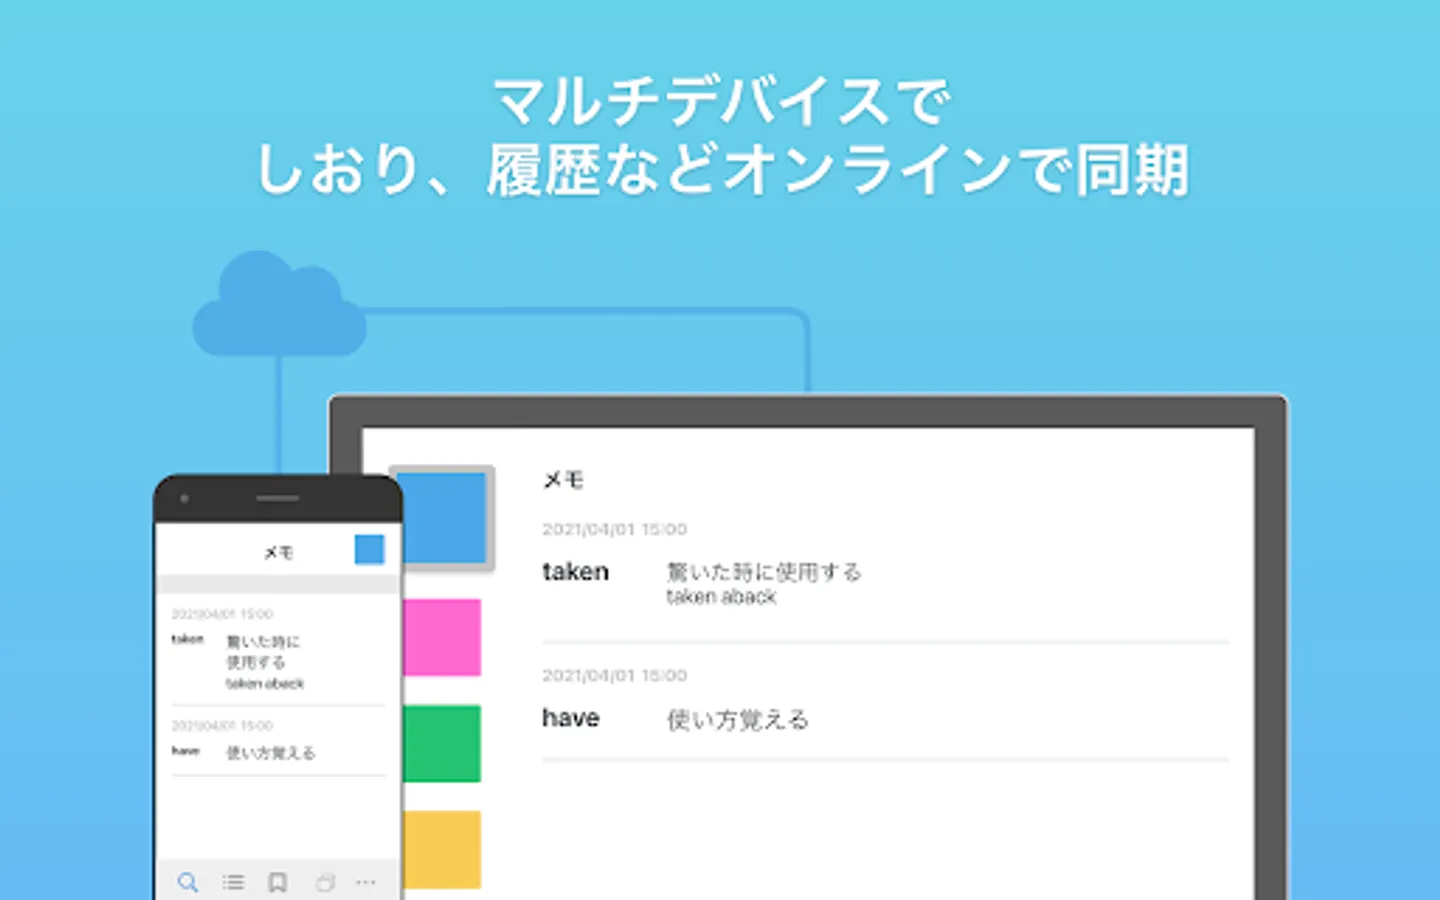The image size is (1440, 900).
Task: Click the phone's word list entry for have
Action: pos(187,750)
